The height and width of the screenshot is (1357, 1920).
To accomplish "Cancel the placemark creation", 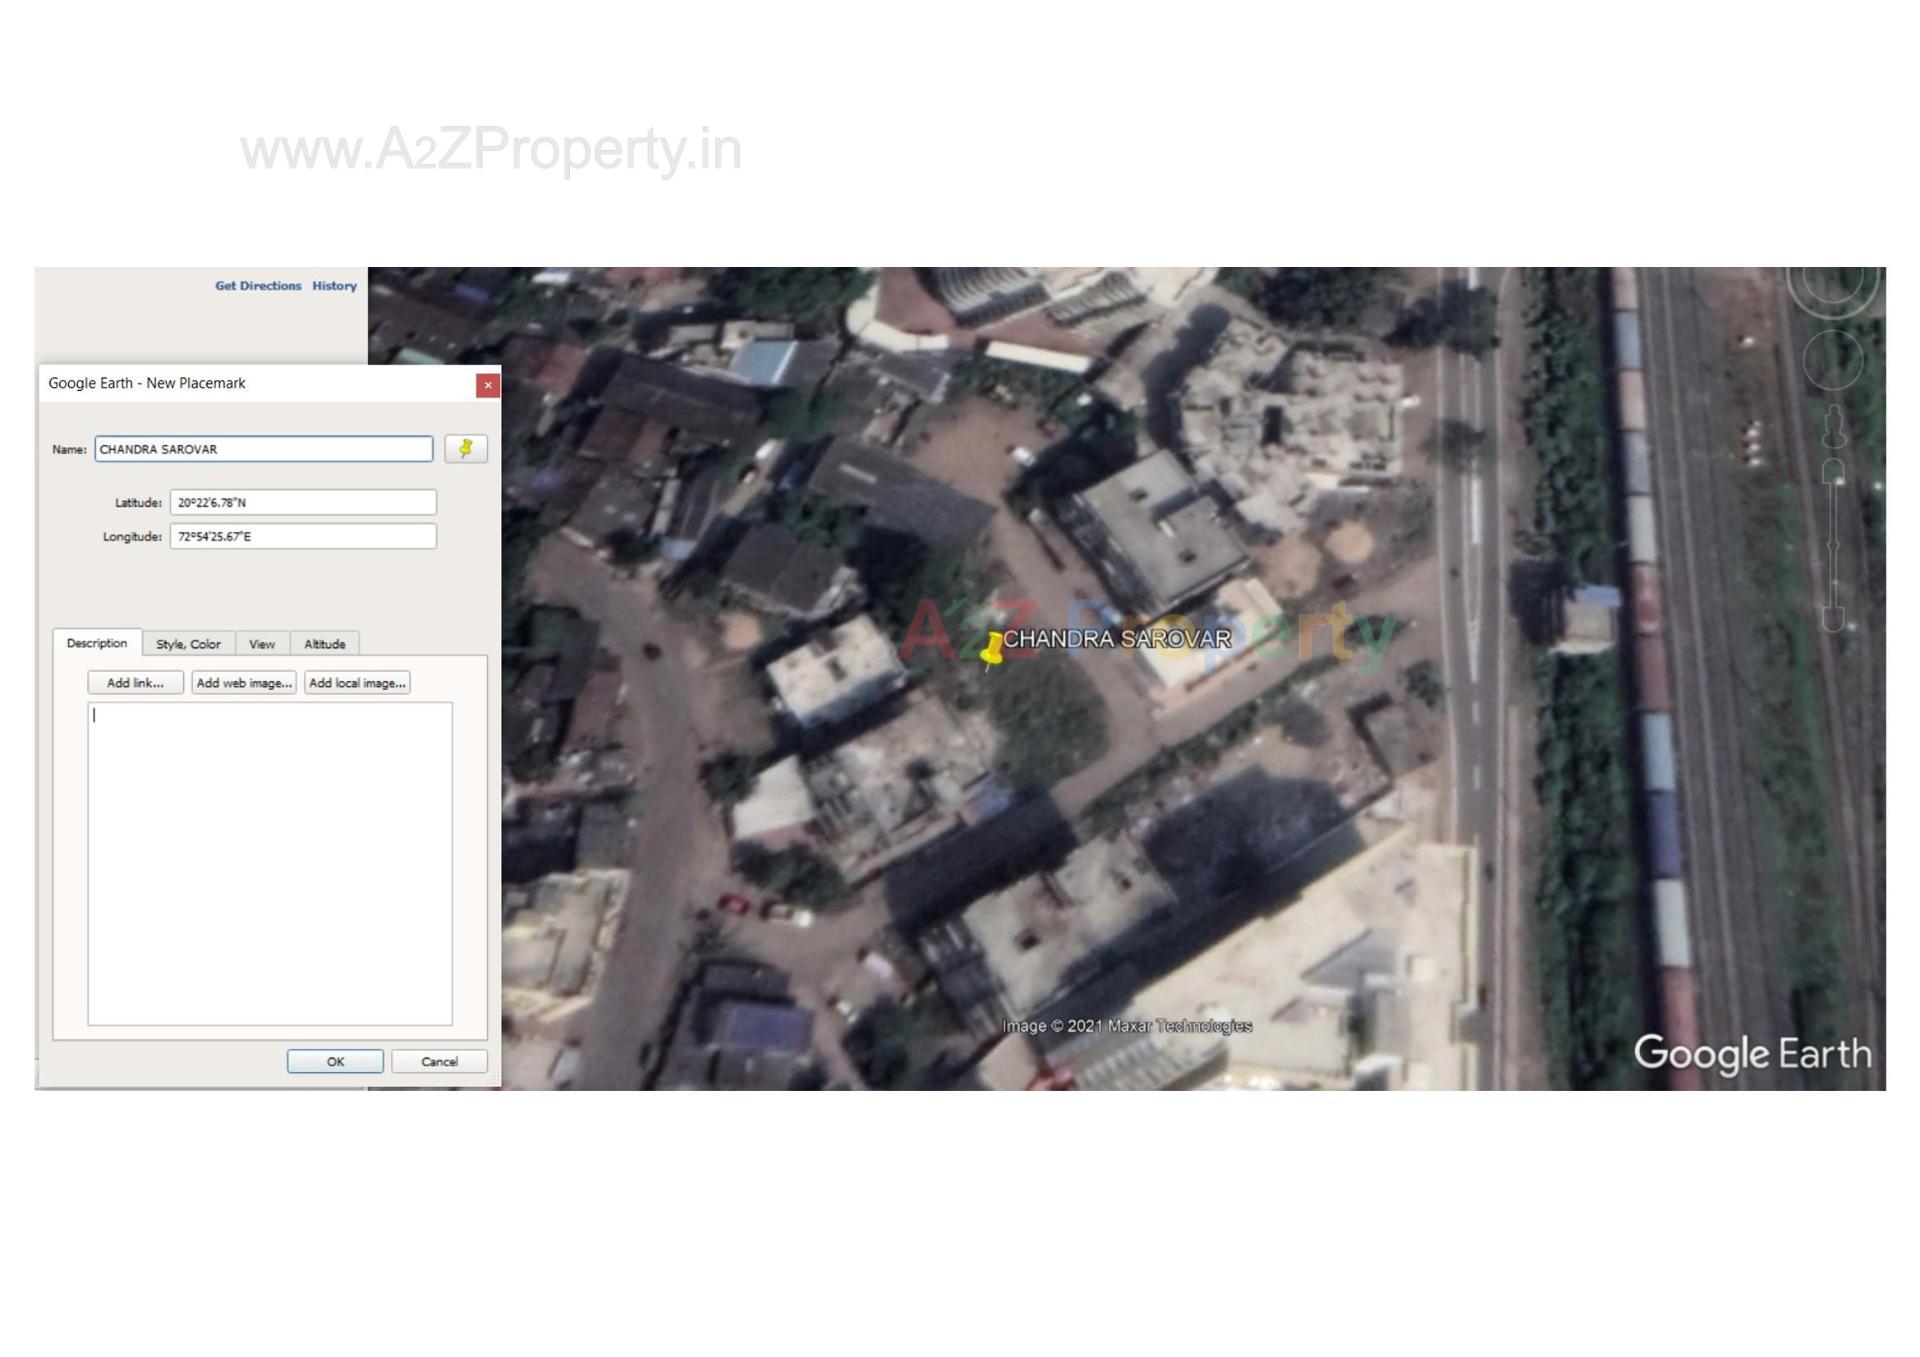I will coord(439,1061).
